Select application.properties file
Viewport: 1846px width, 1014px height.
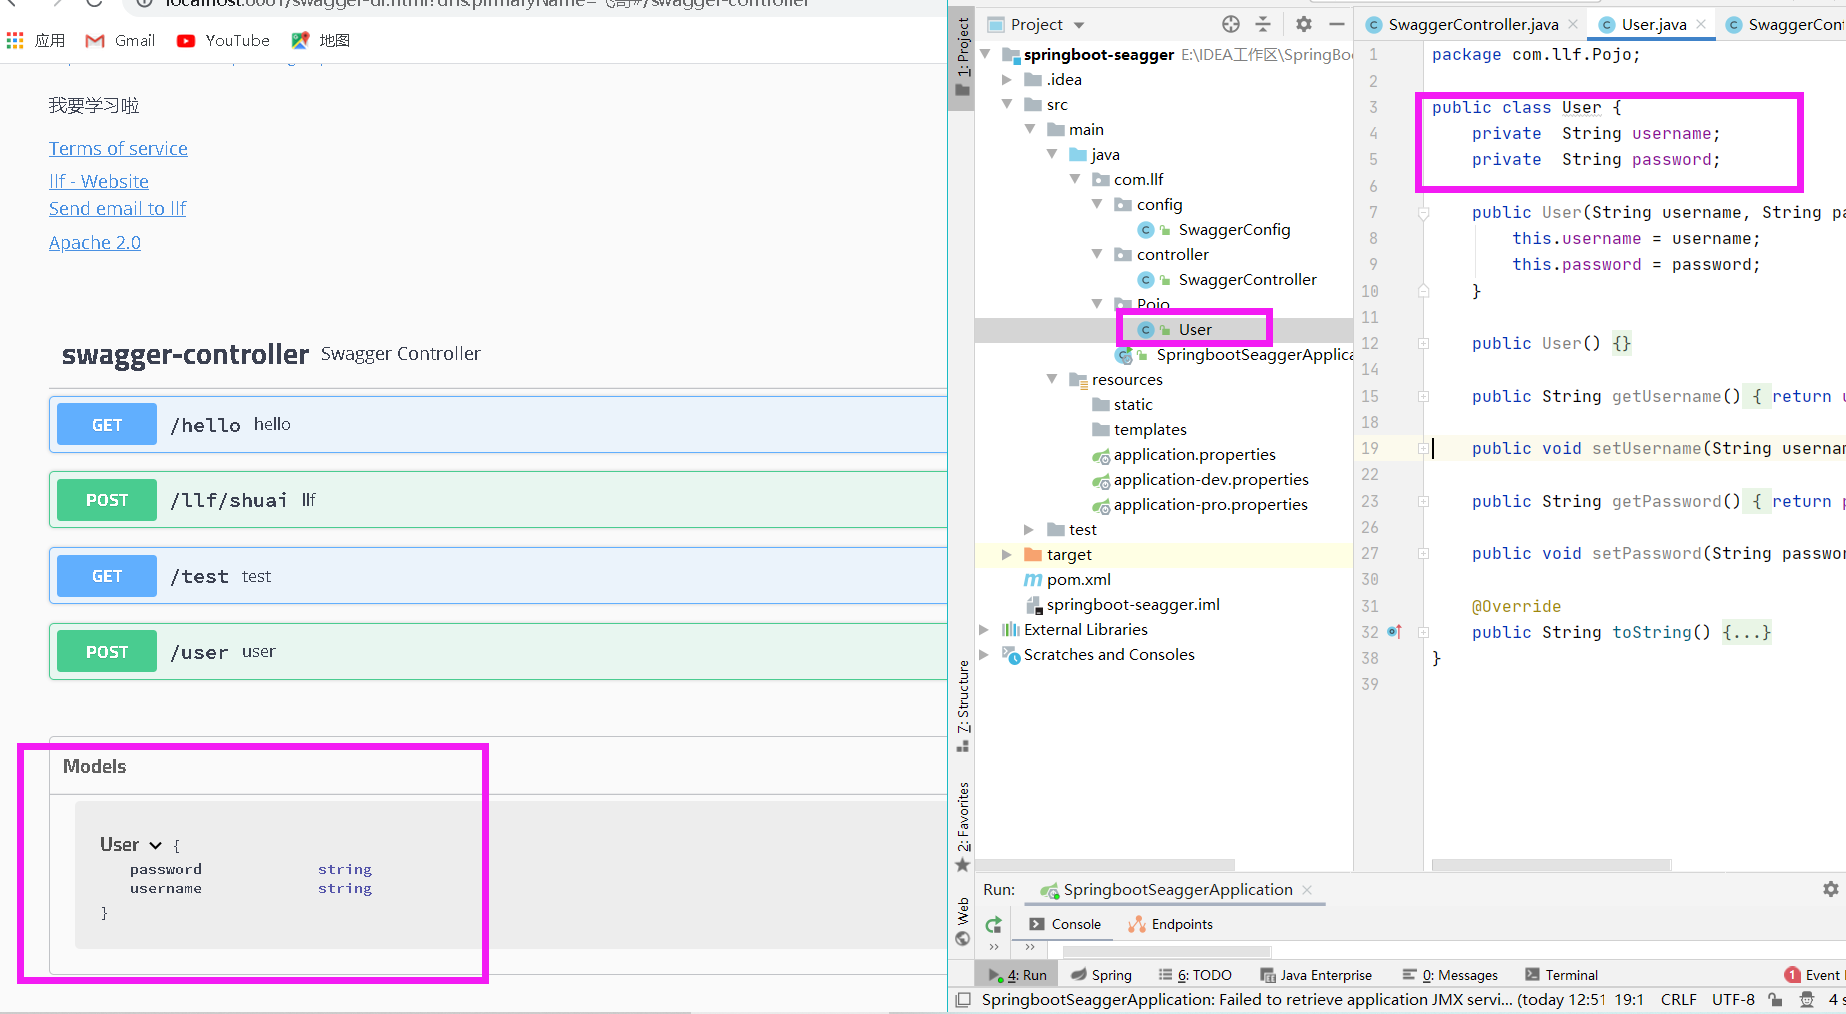1194,454
